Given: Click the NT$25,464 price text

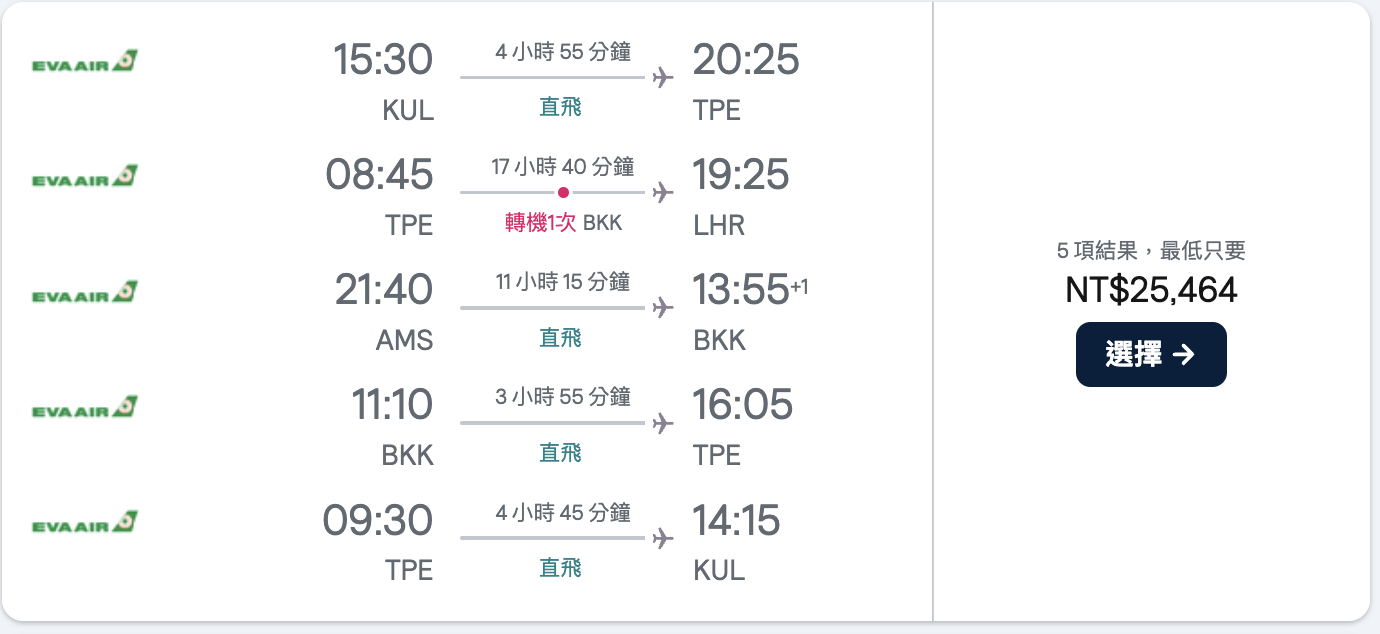Looking at the screenshot, I should click(x=1151, y=290).
